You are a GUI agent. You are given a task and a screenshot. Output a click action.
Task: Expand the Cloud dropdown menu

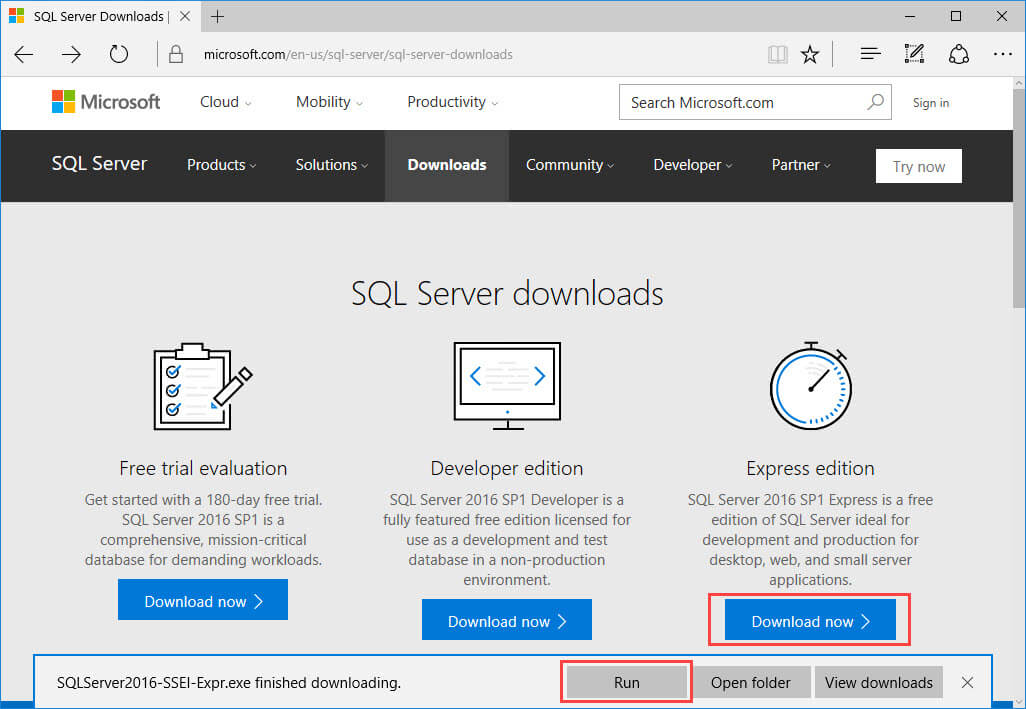(226, 102)
